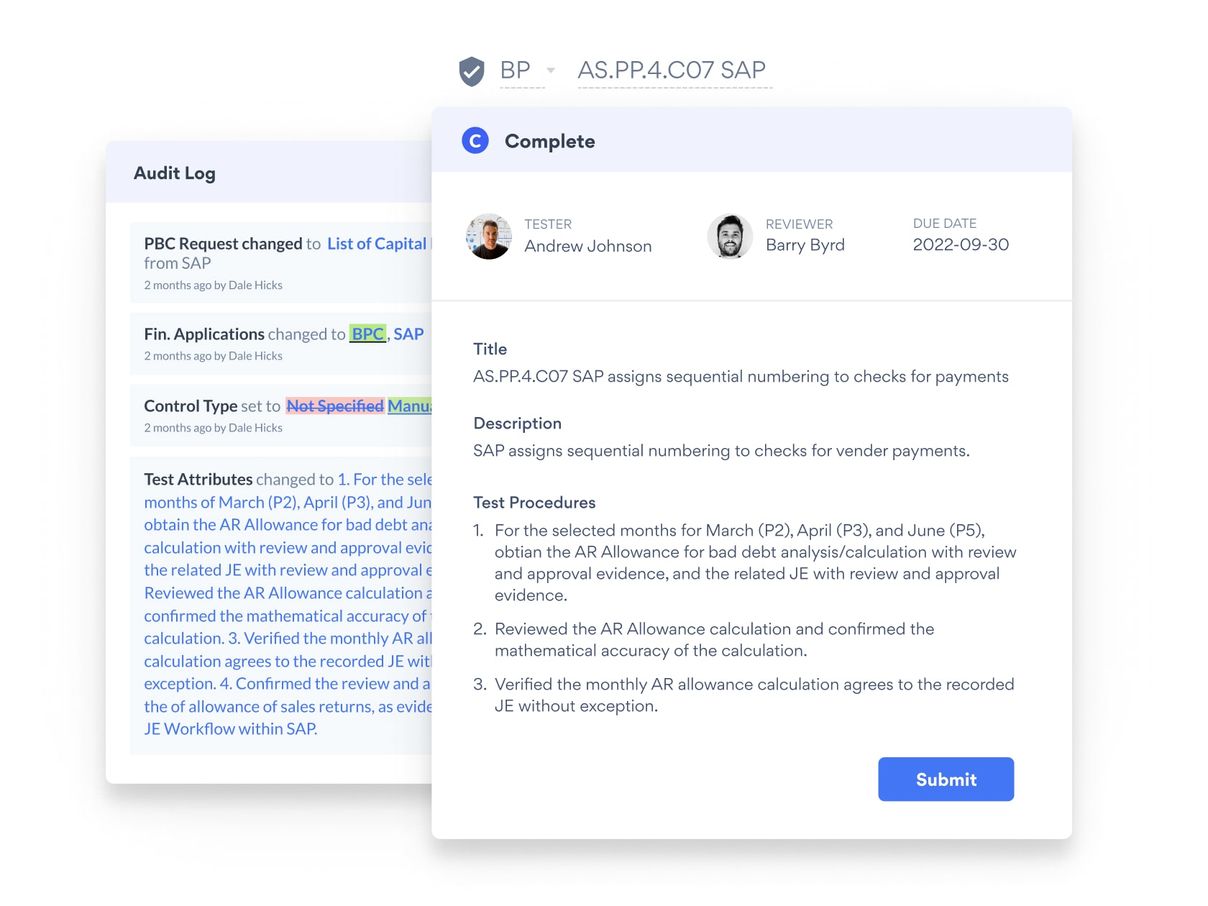Viewport: 1208px width, 906px height.
Task: Click the highlighted BPC application link
Action: pos(368,334)
